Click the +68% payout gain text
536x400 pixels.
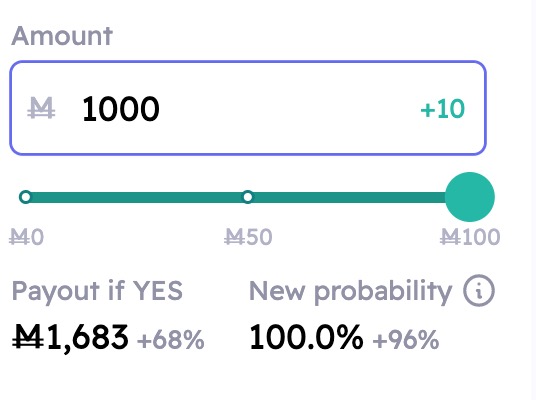(170, 340)
